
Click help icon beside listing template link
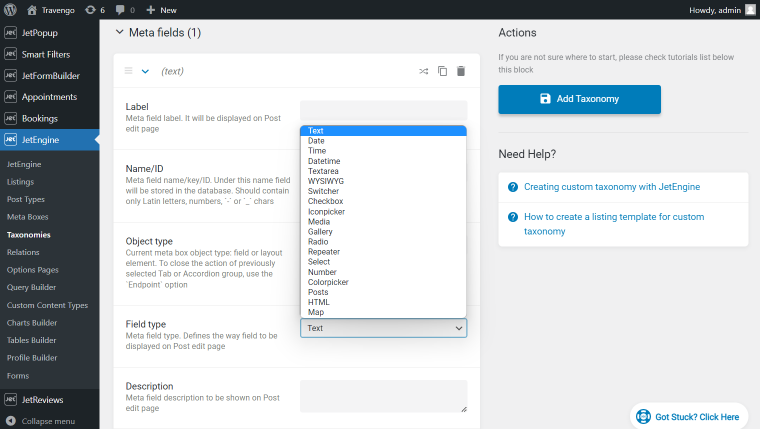tap(513, 217)
